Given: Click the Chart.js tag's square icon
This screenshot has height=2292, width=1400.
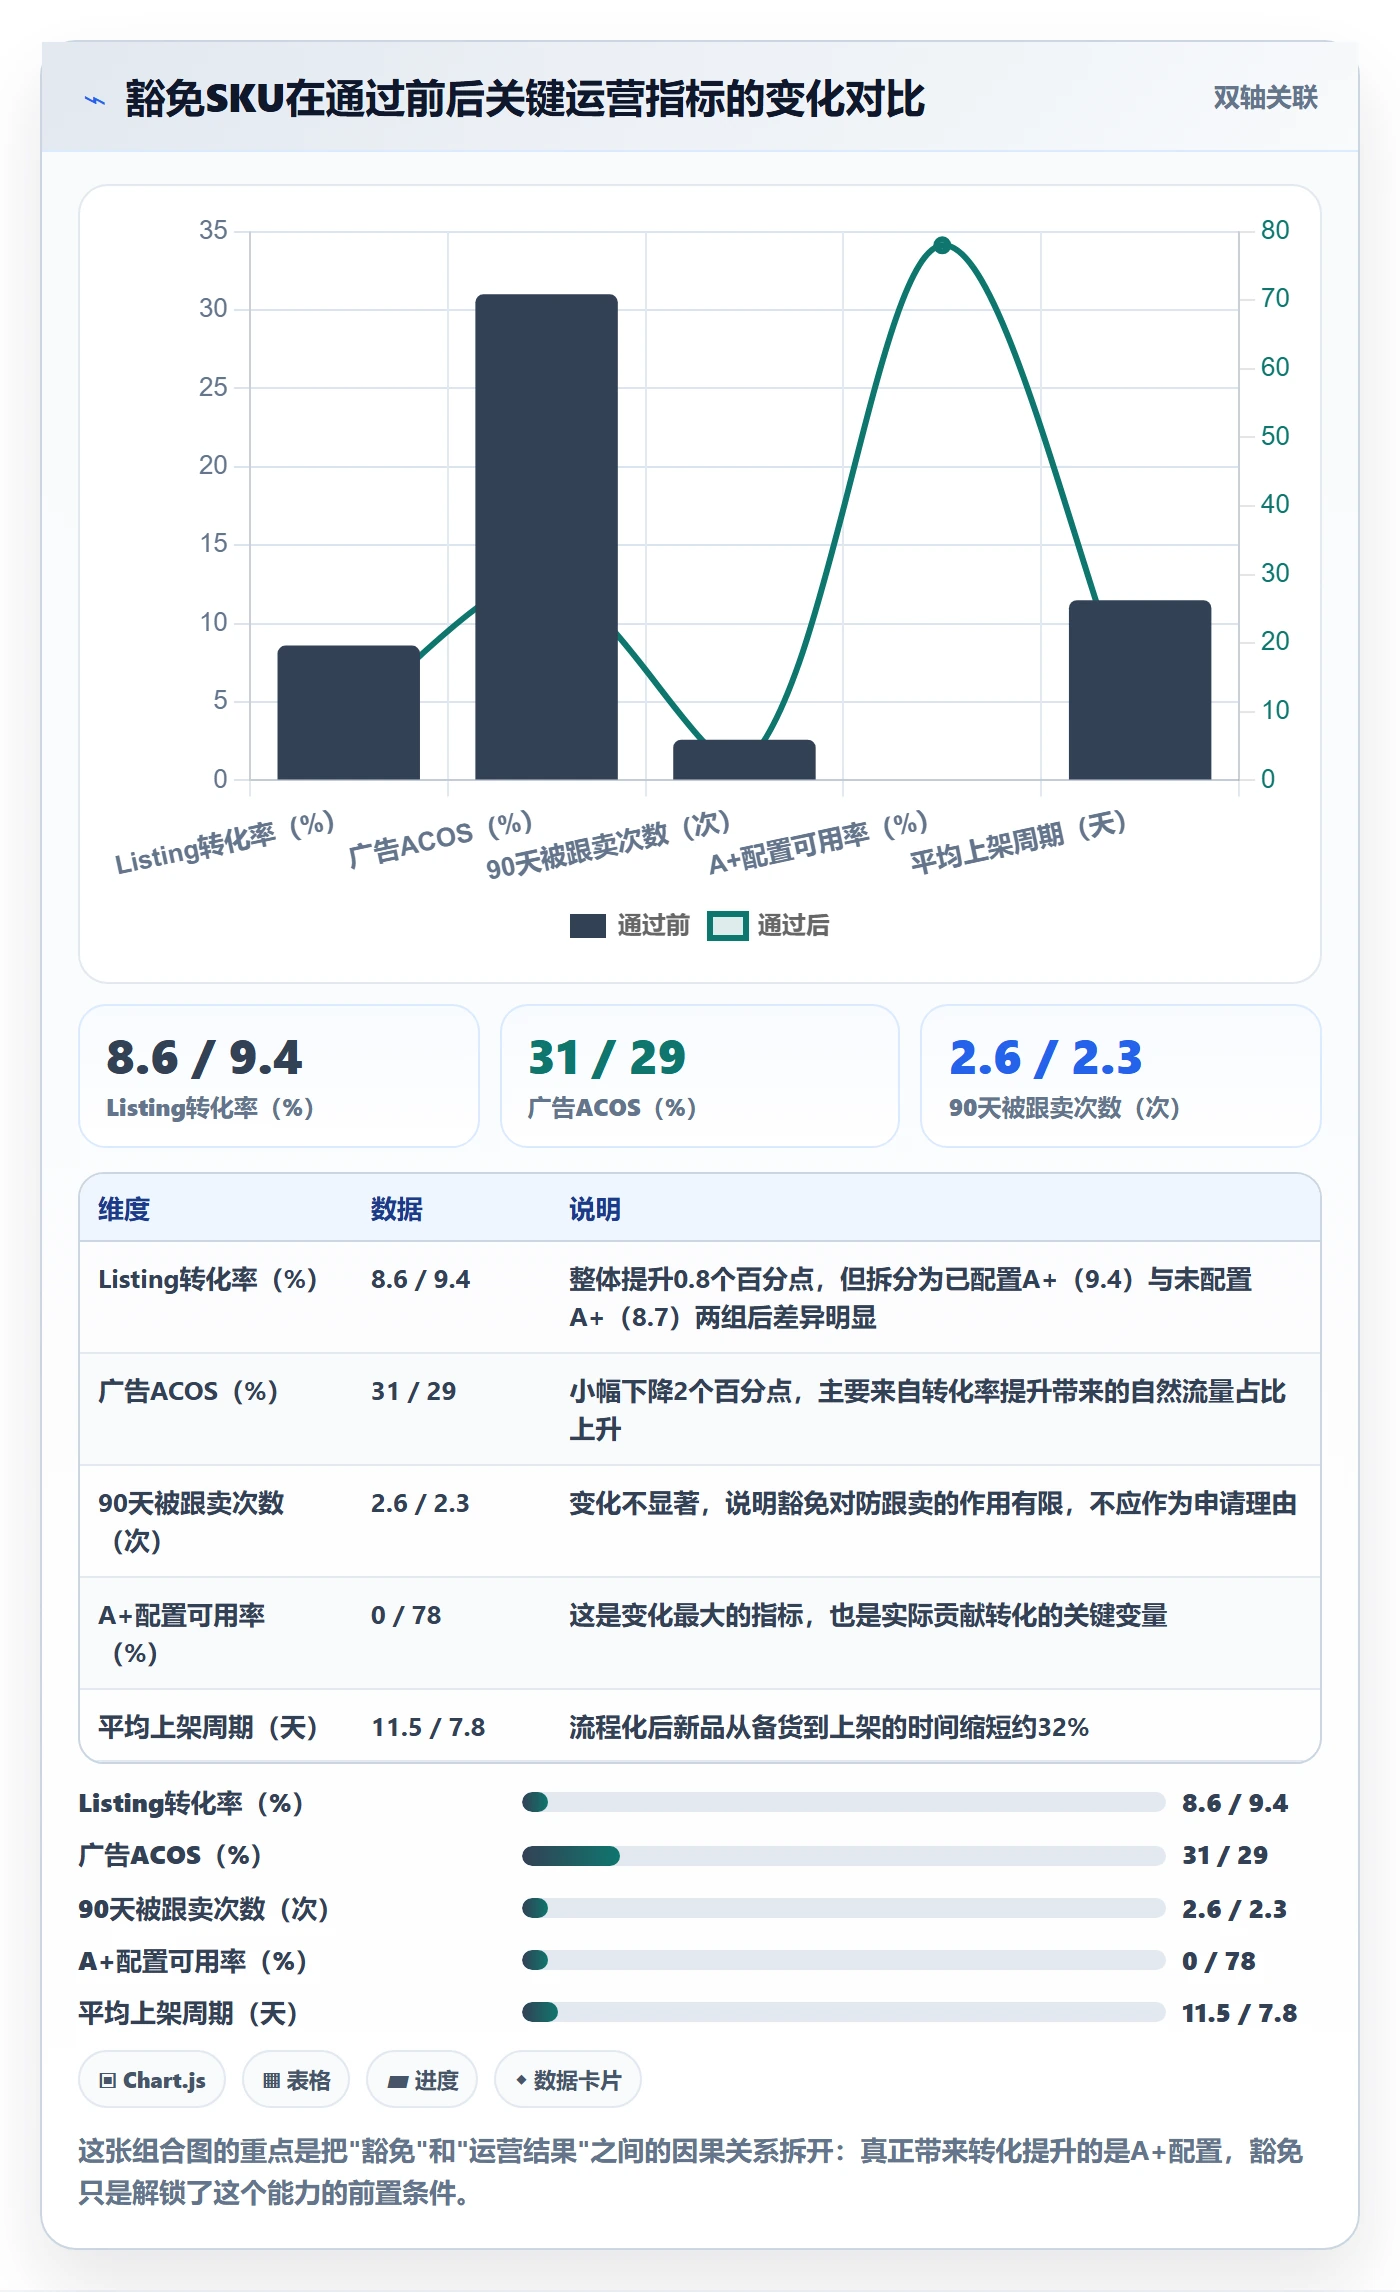Looking at the screenshot, I should pyautogui.click(x=108, y=2081).
